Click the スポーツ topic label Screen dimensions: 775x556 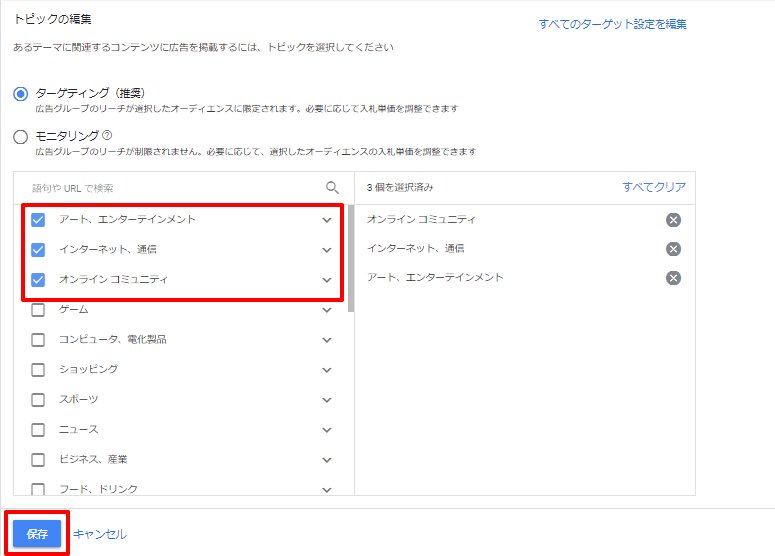79,400
